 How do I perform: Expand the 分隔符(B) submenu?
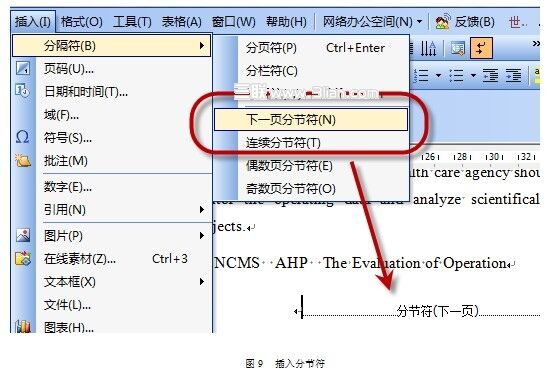(111, 46)
